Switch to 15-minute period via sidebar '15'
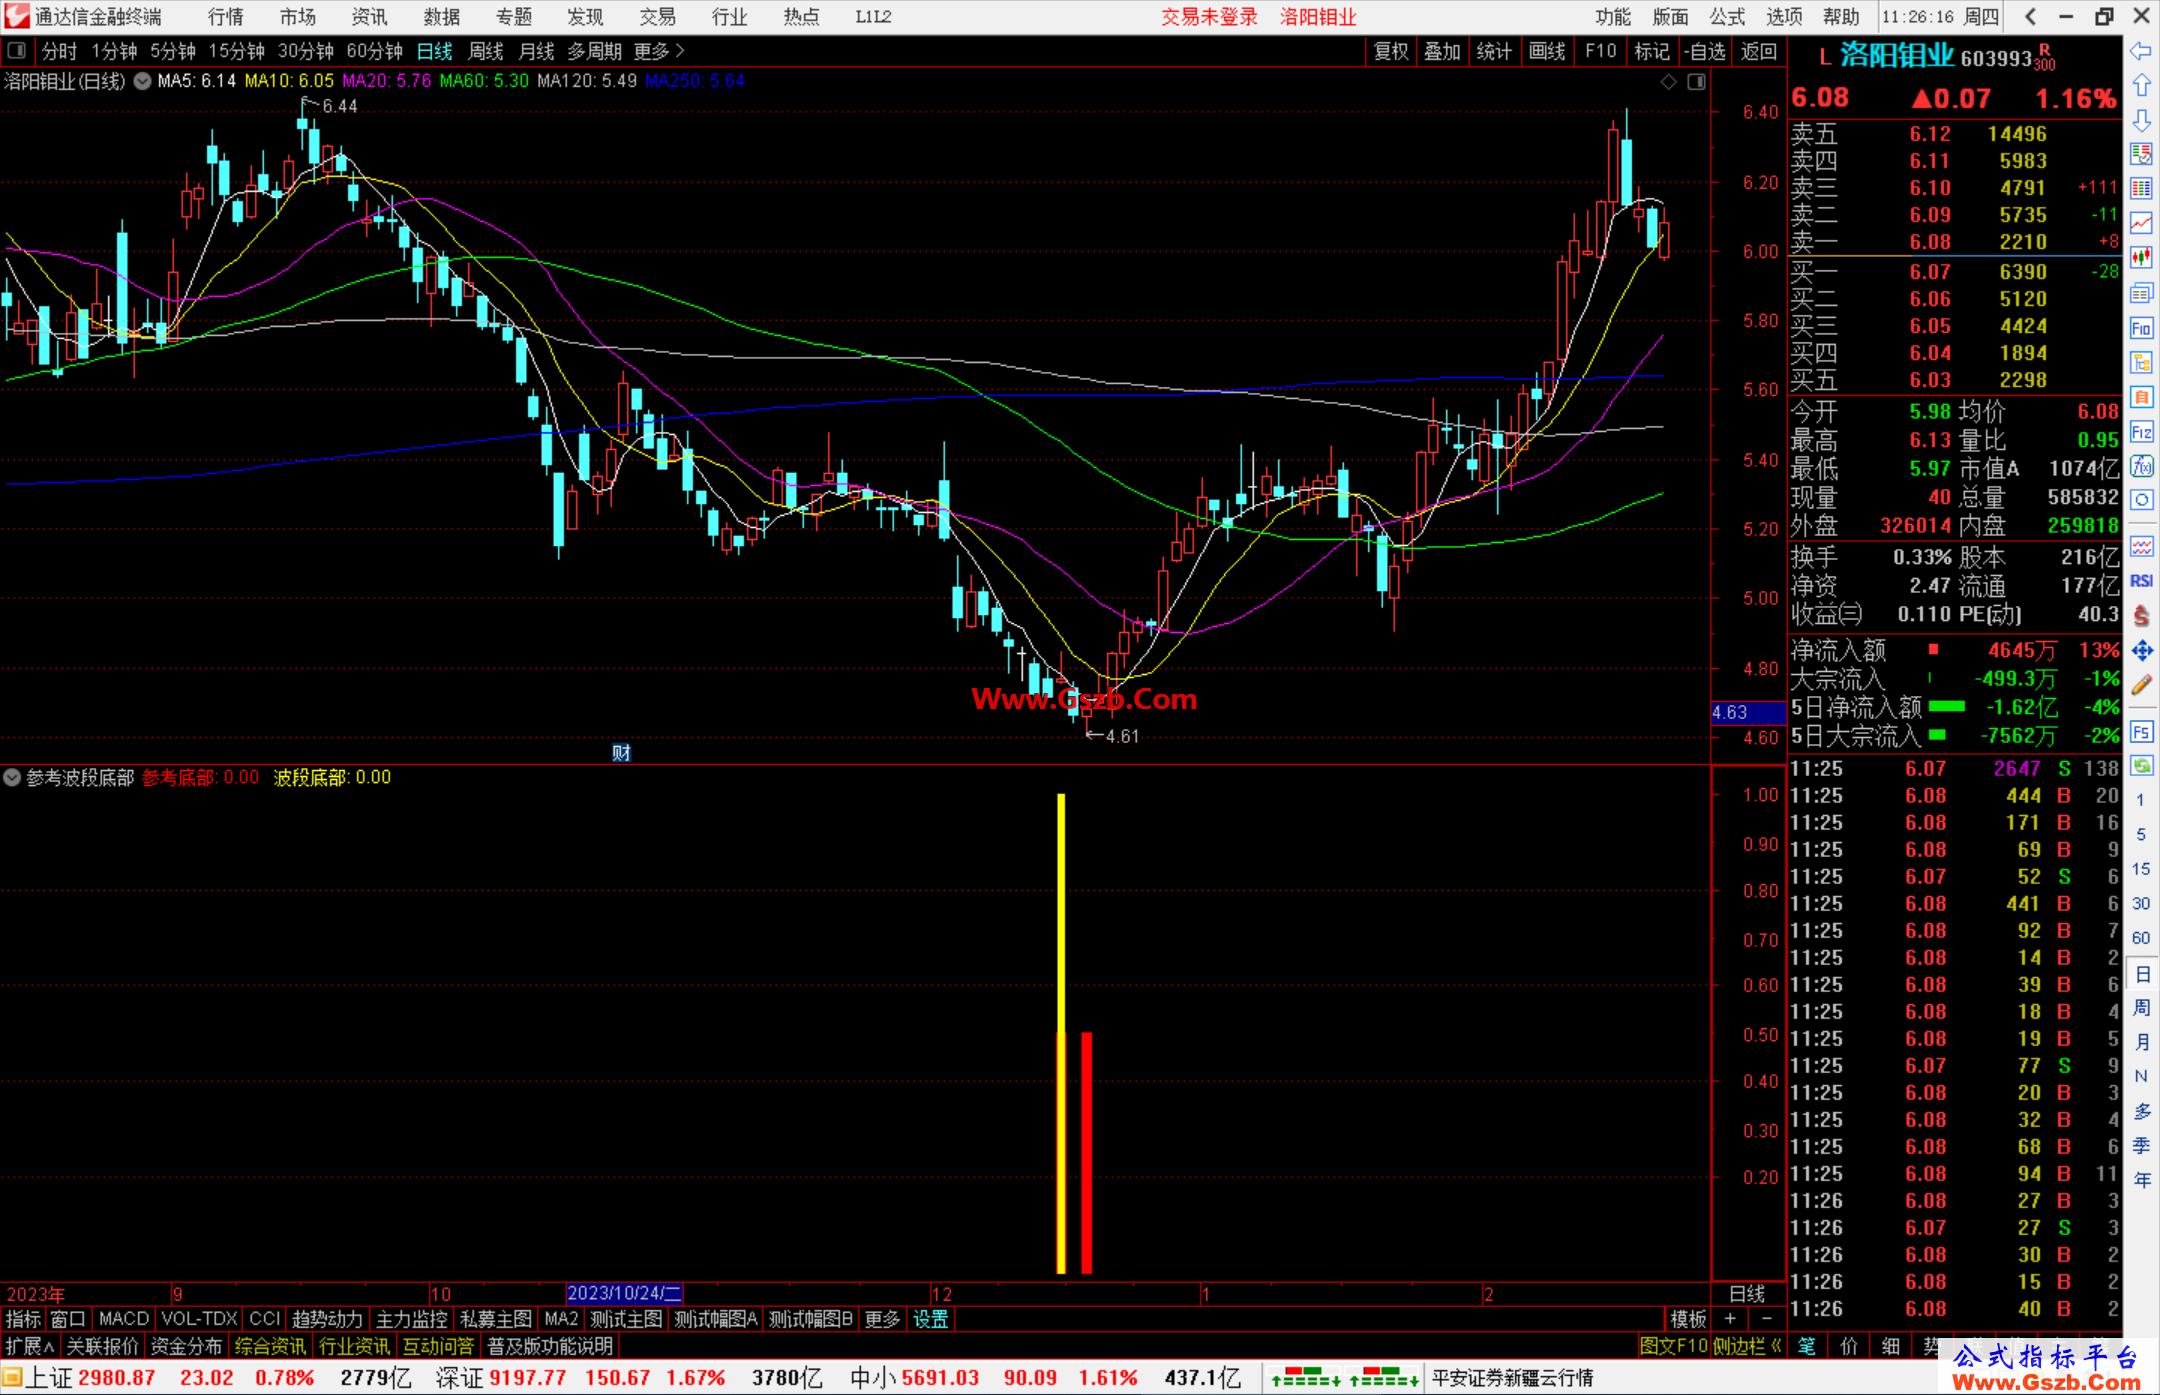The height and width of the screenshot is (1395, 2160). [x=2140, y=869]
